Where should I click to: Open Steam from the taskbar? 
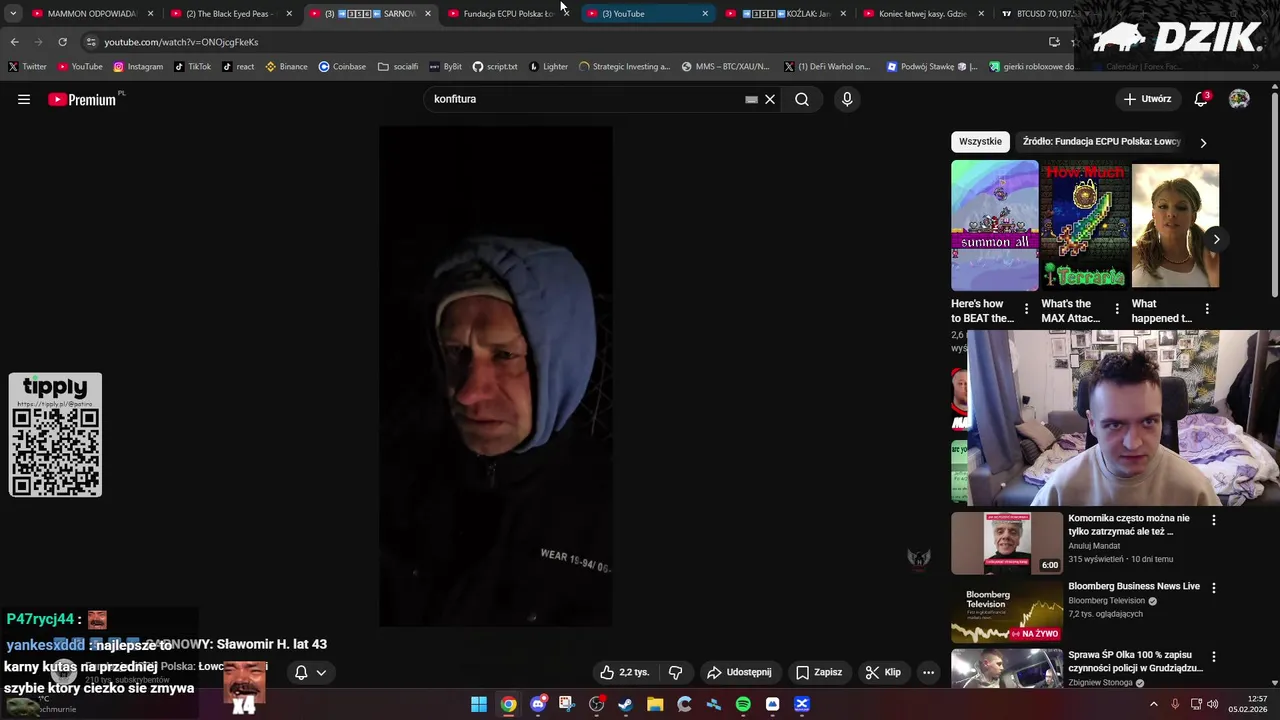tap(626, 704)
